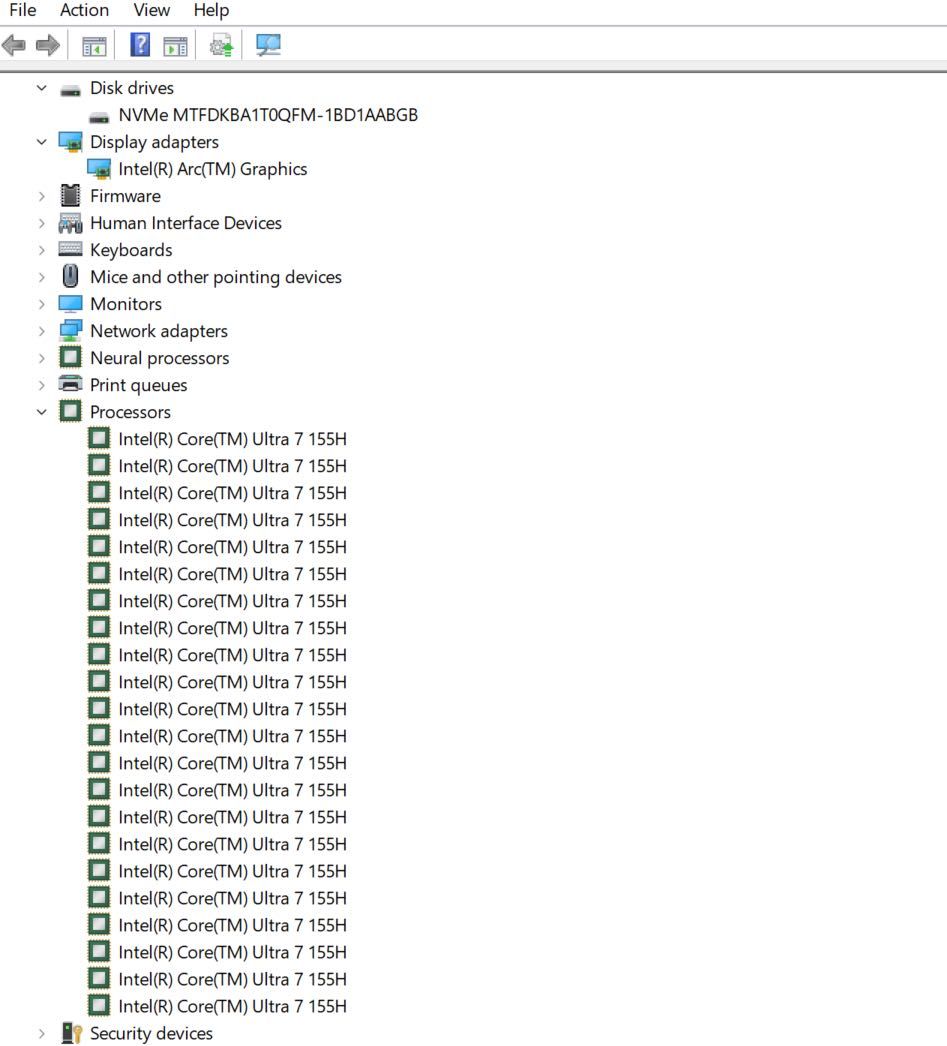The height and width of the screenshot is (1046, 947).
Task: Expand the Print queues category
Action: point(42,385)
